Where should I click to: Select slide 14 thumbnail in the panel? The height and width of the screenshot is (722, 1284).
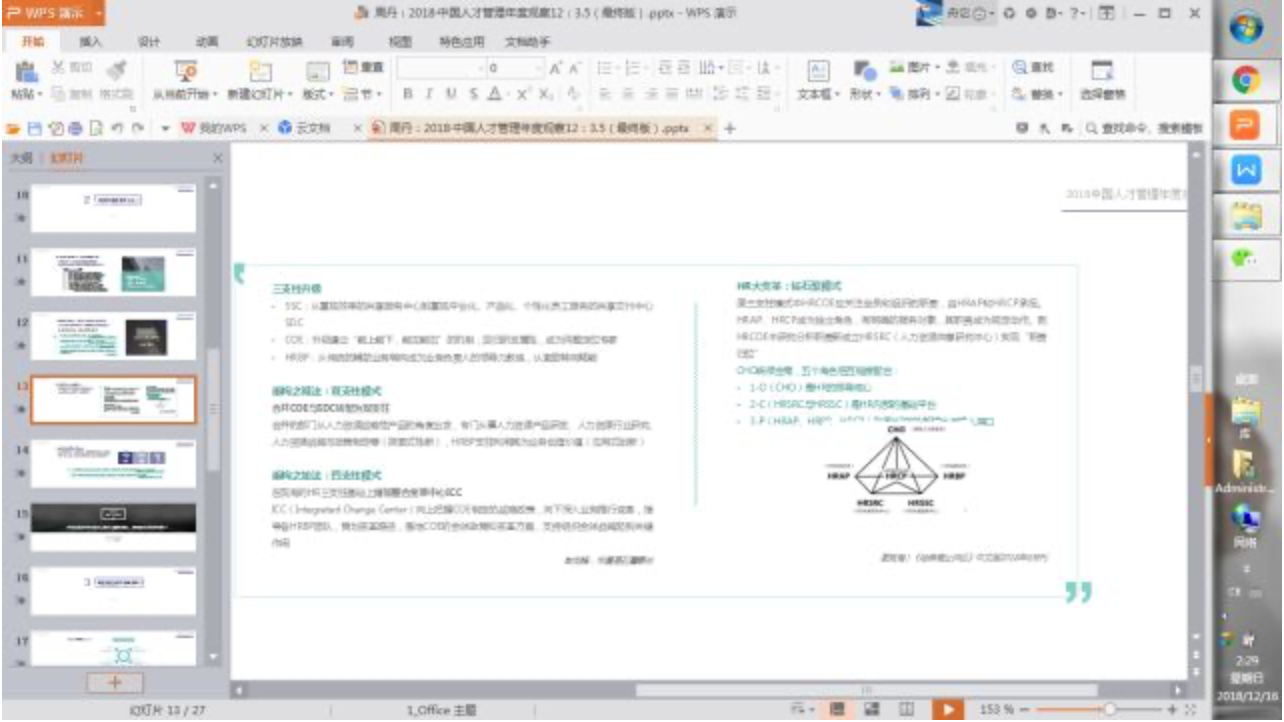pos(113,464)
